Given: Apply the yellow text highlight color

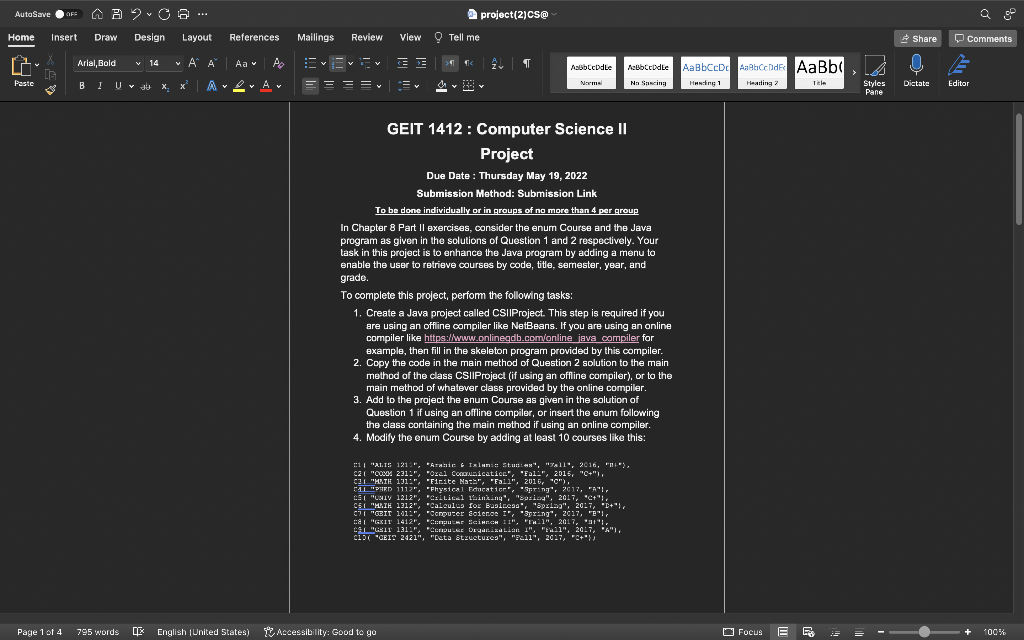Looking at the screenshot, I should pos(239,86).
